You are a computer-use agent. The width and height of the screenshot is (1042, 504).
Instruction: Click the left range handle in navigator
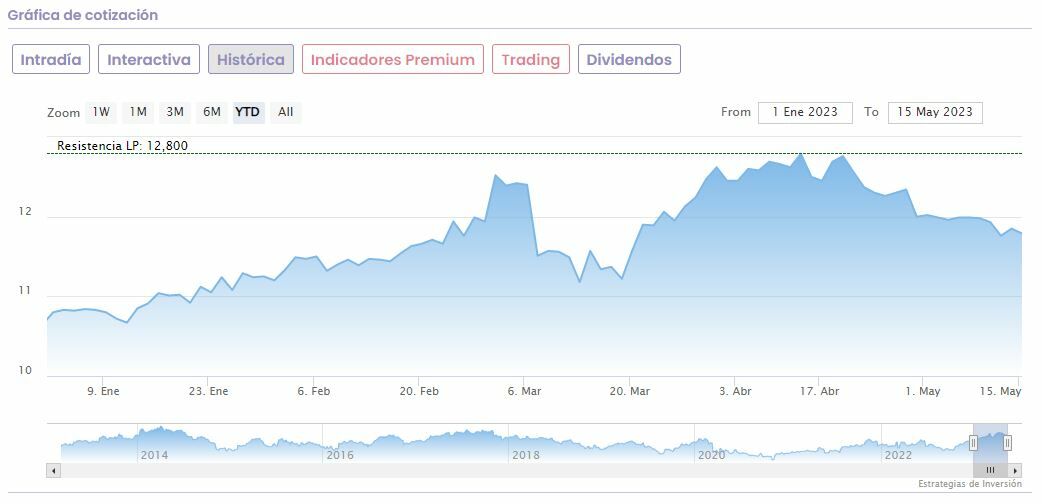(x=973, y=443)
